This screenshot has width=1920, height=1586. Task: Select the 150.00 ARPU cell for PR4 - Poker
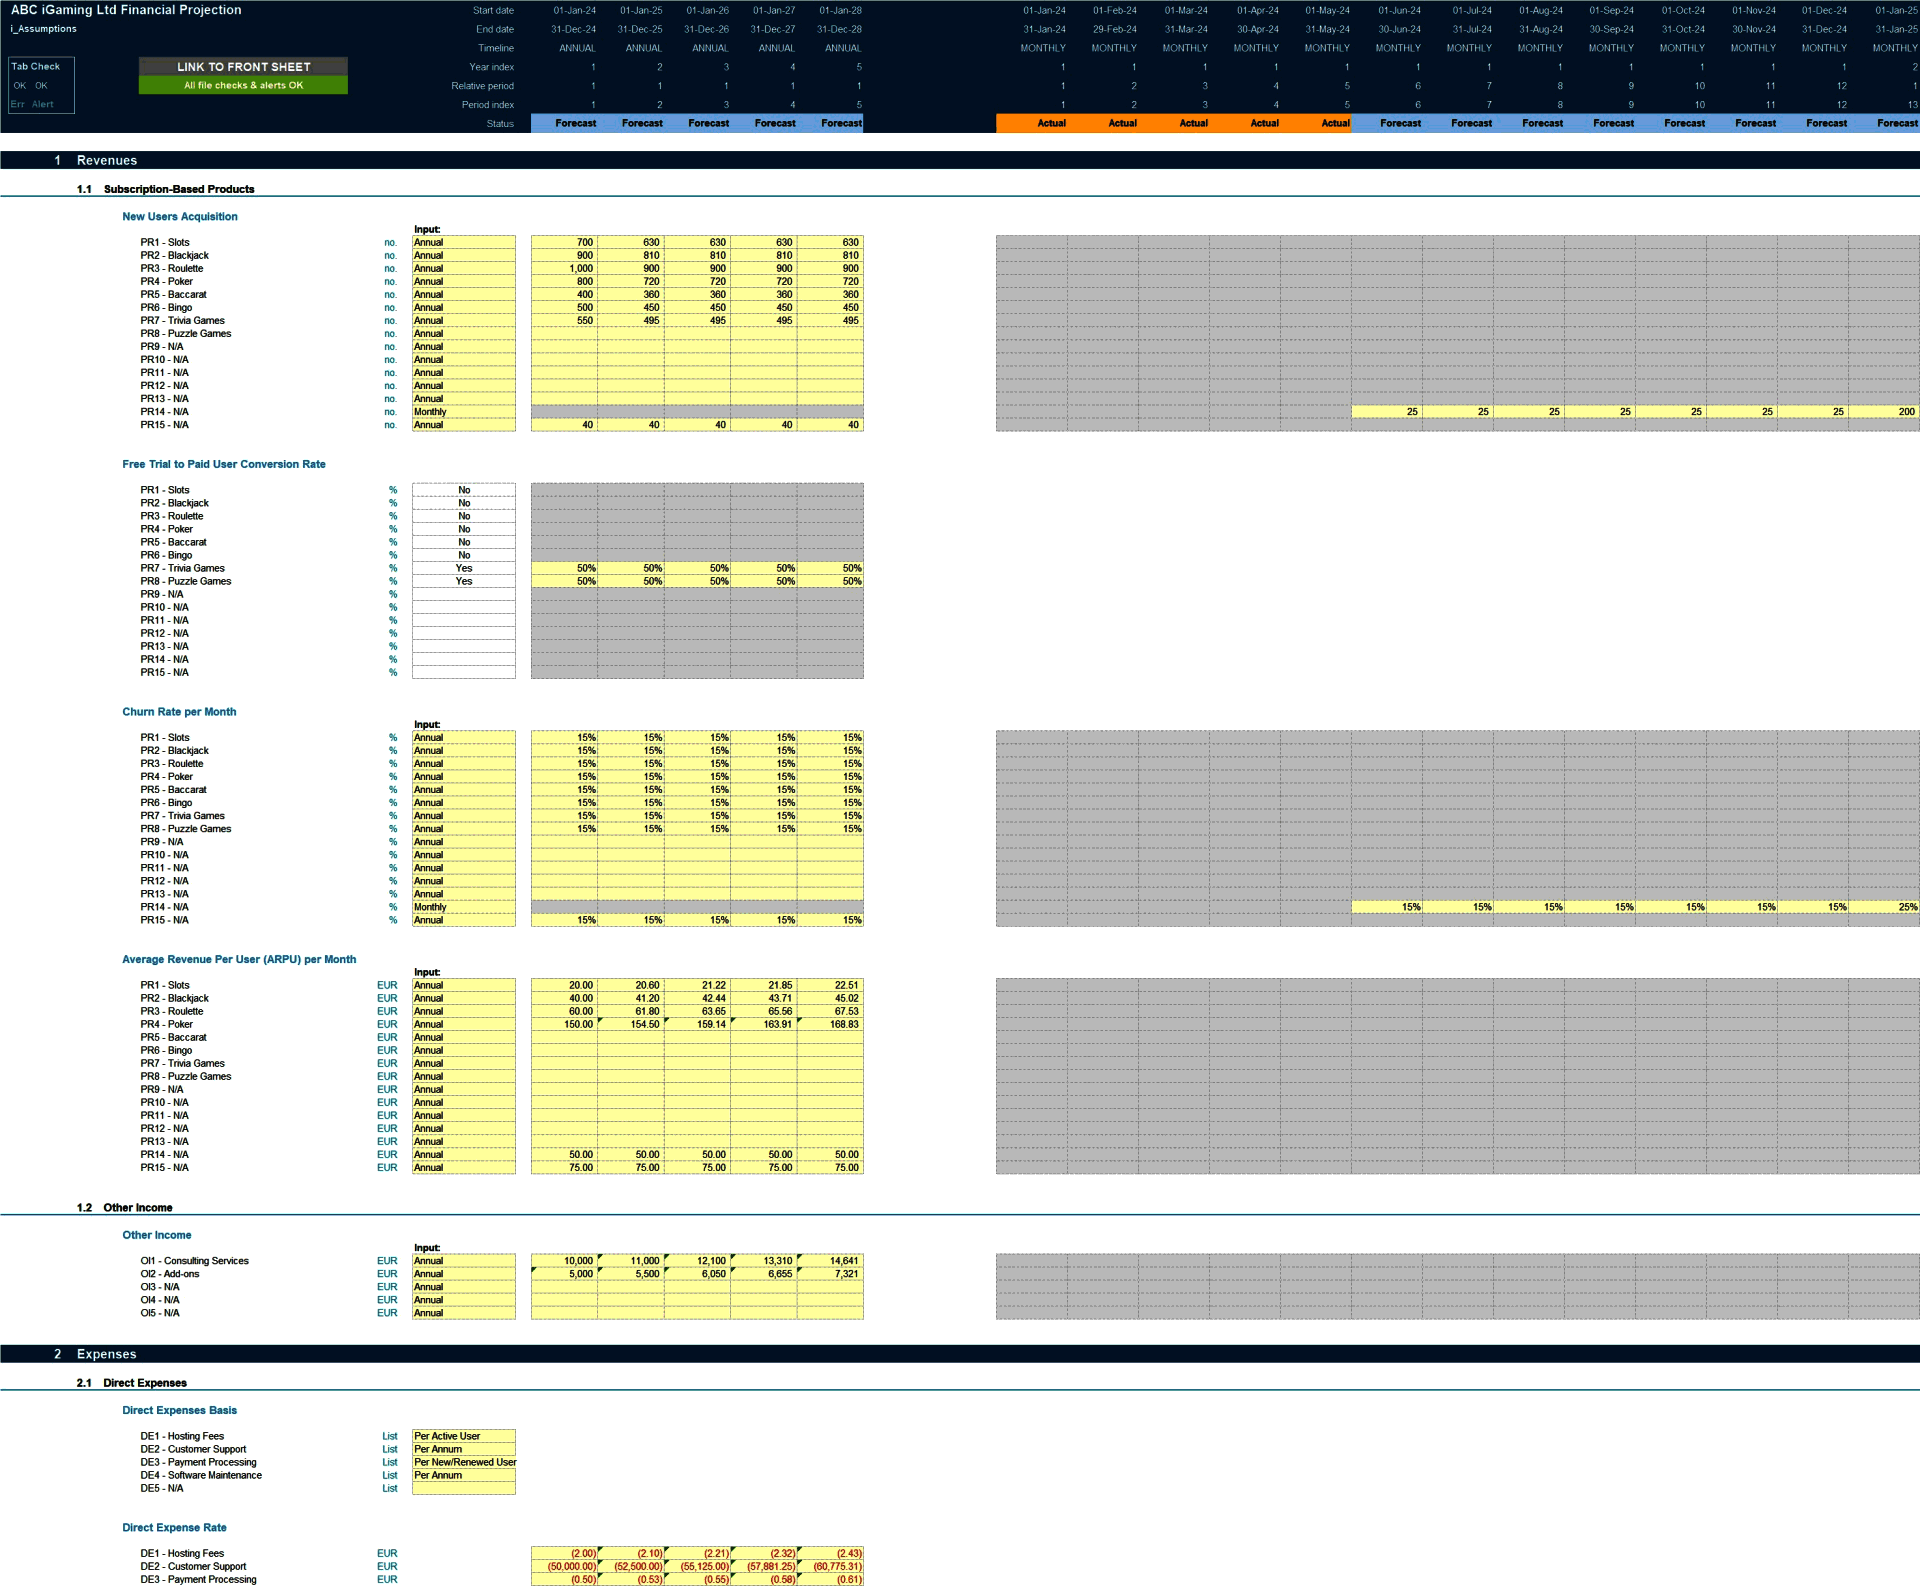[x=564, y=1024]
